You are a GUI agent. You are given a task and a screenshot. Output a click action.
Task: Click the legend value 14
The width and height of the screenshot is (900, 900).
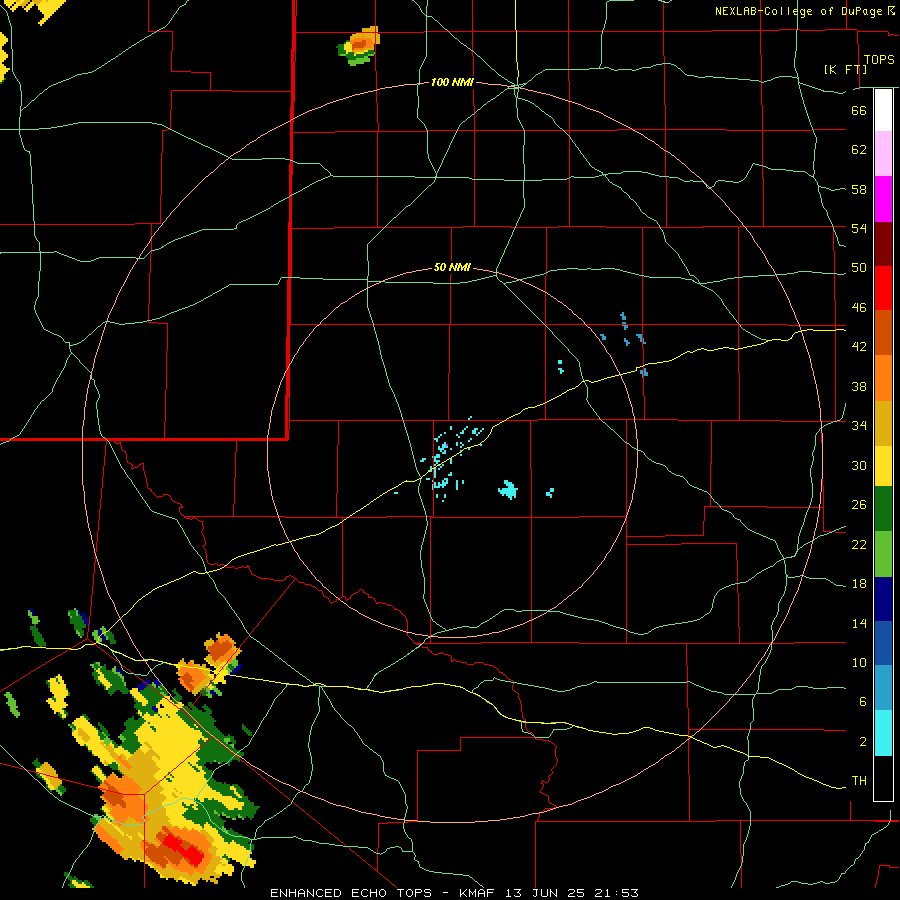[859, 623]
